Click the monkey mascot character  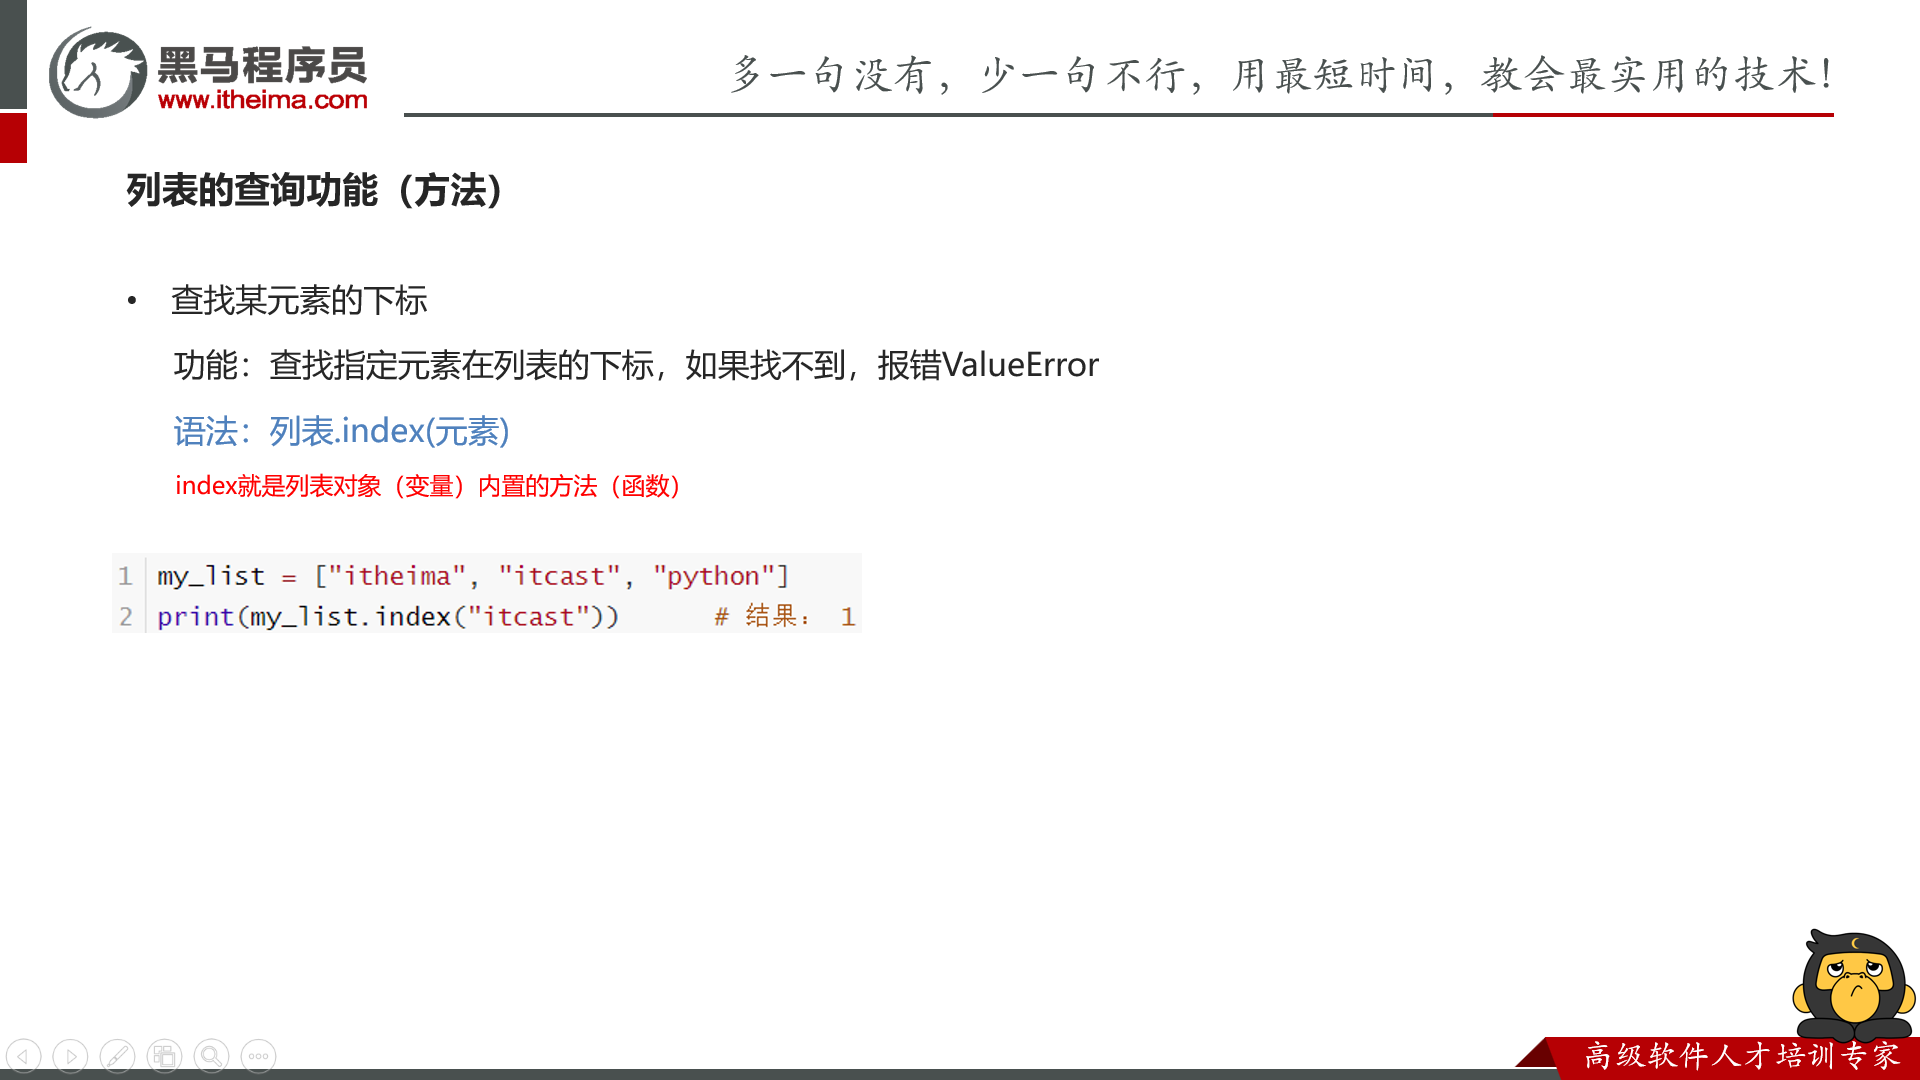[1853, 985]
